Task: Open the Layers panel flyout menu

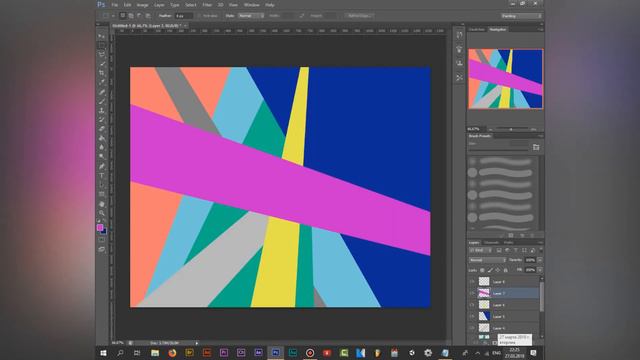Action: tap(540, 242)
